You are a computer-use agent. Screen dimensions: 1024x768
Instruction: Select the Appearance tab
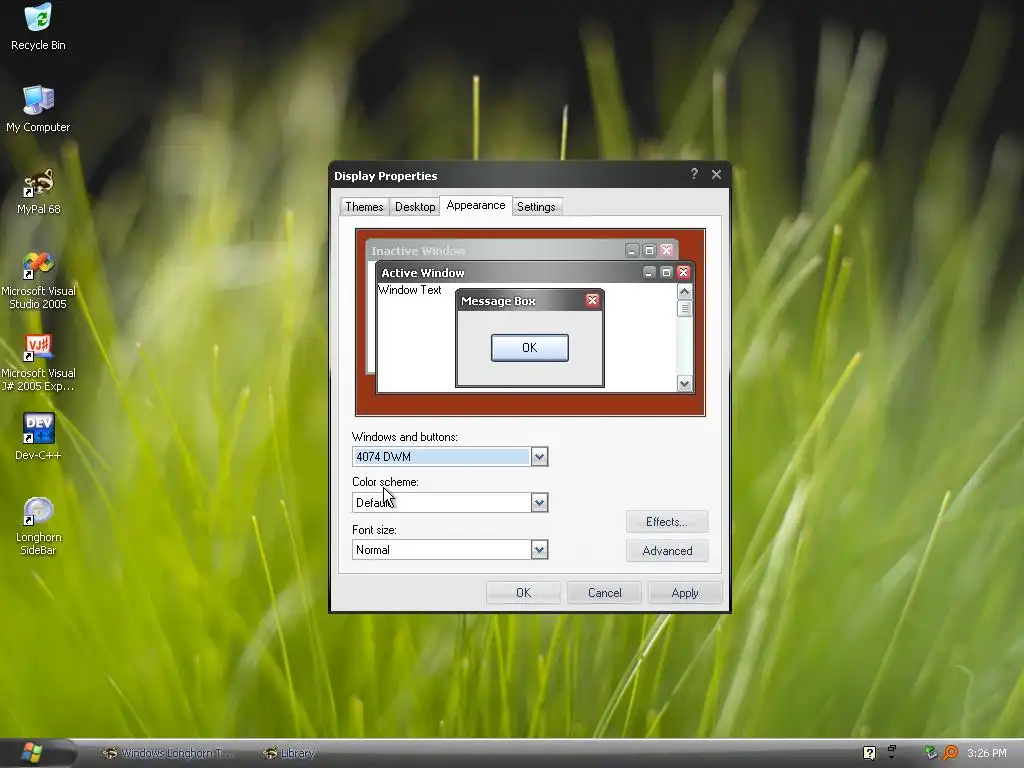(475, 205)
